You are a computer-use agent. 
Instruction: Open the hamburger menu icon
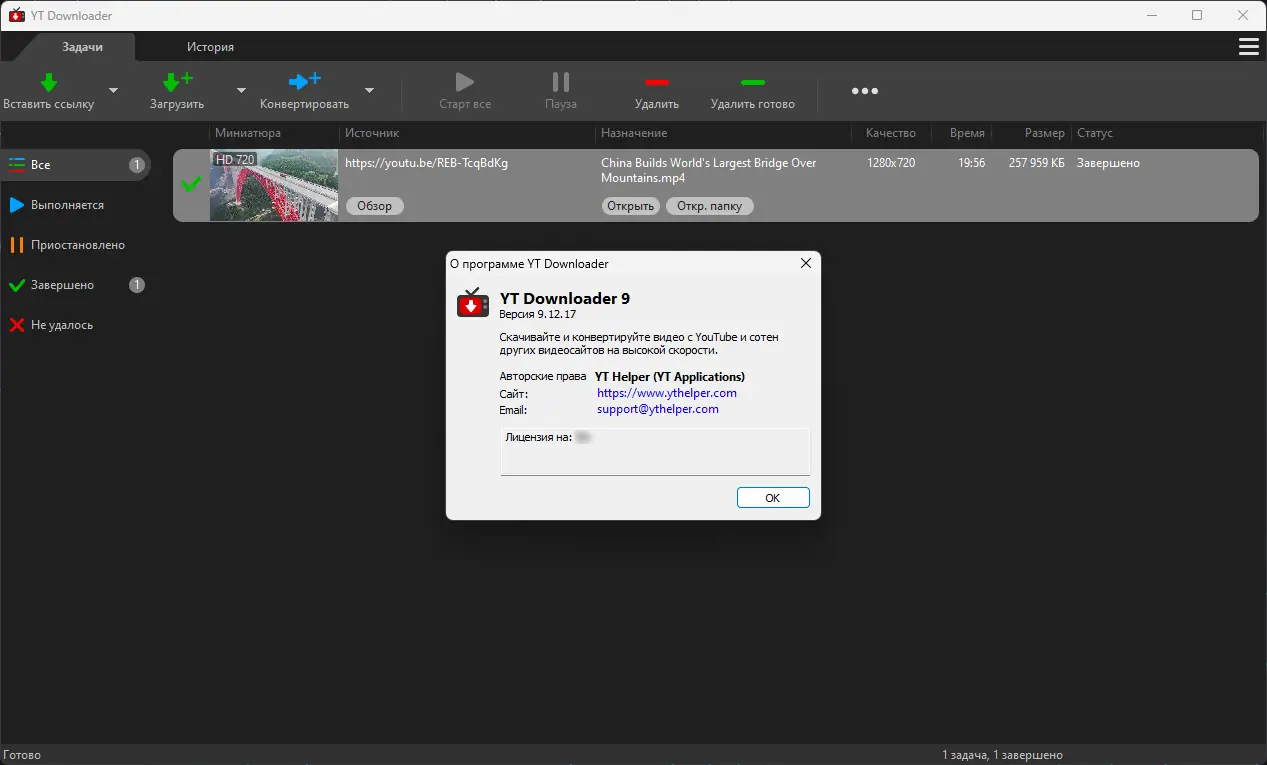click(1247, 46)
